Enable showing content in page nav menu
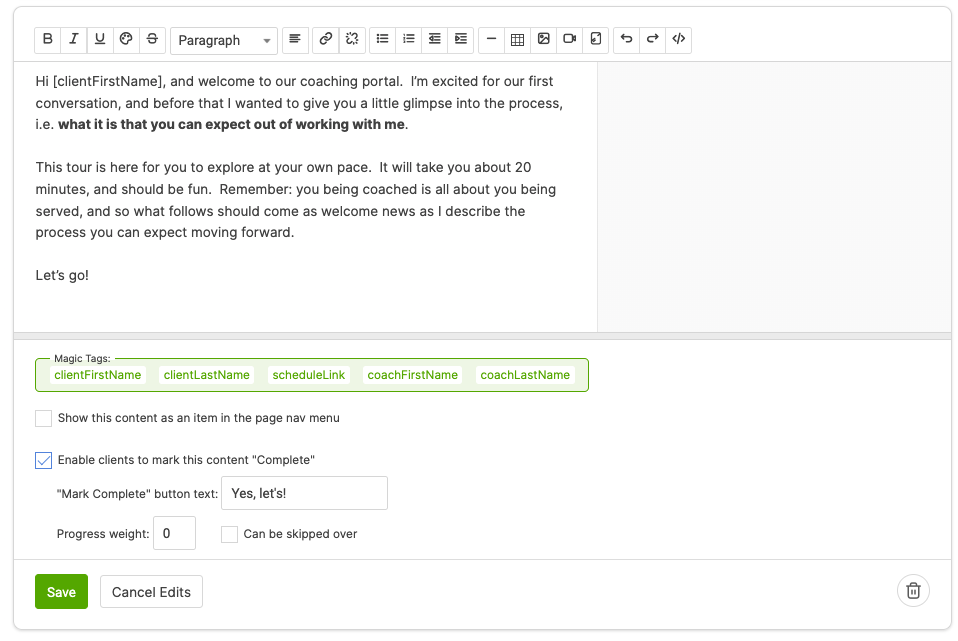 44,418
